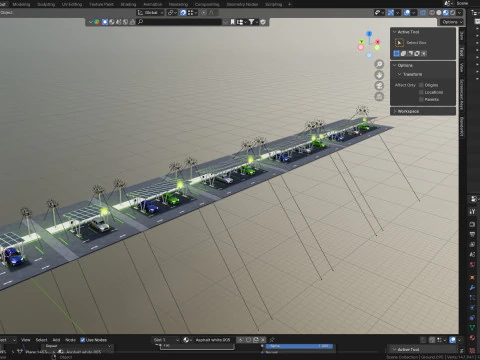Switch to material preview shading
The width and height of the screenshot is (480, 360).
[x=446, y=13]
